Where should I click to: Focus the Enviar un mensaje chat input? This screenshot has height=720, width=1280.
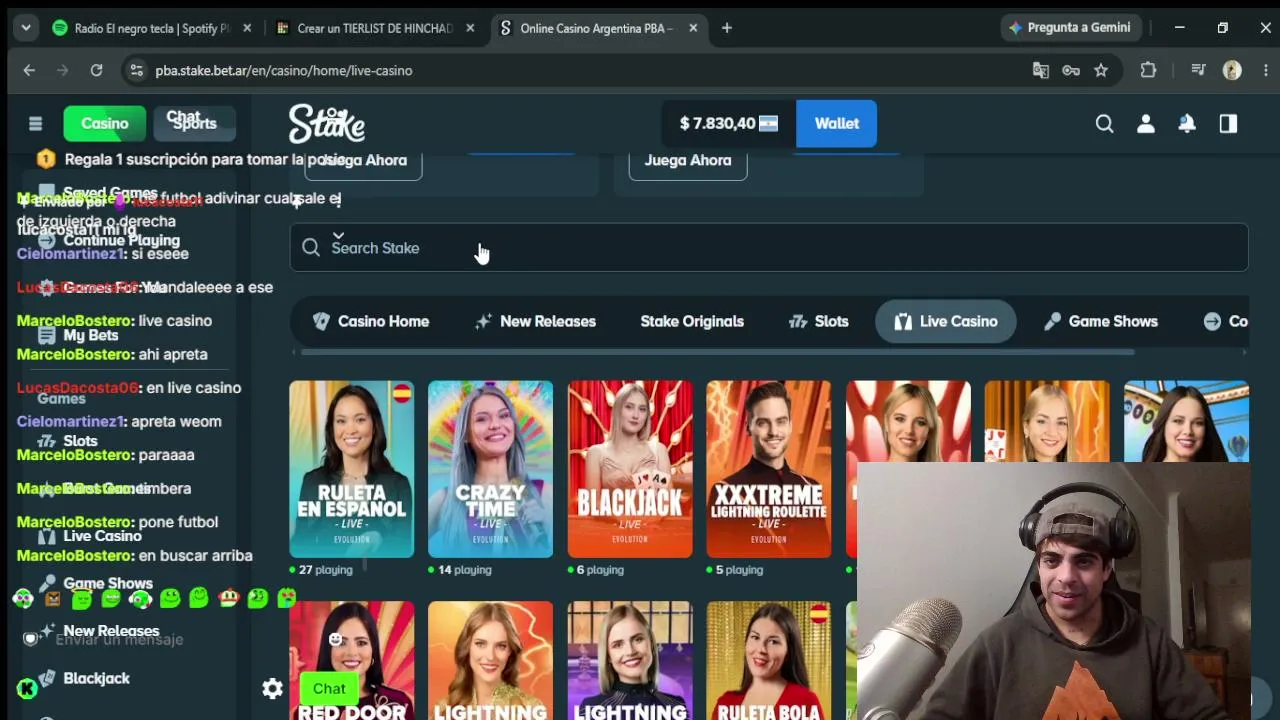click(x=120, y=639)
